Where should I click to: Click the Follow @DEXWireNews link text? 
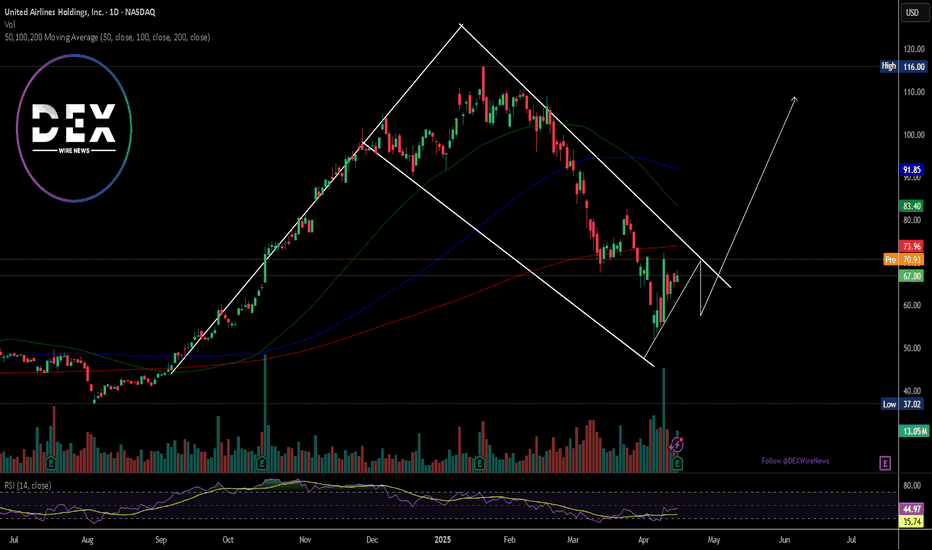[795, 461]
